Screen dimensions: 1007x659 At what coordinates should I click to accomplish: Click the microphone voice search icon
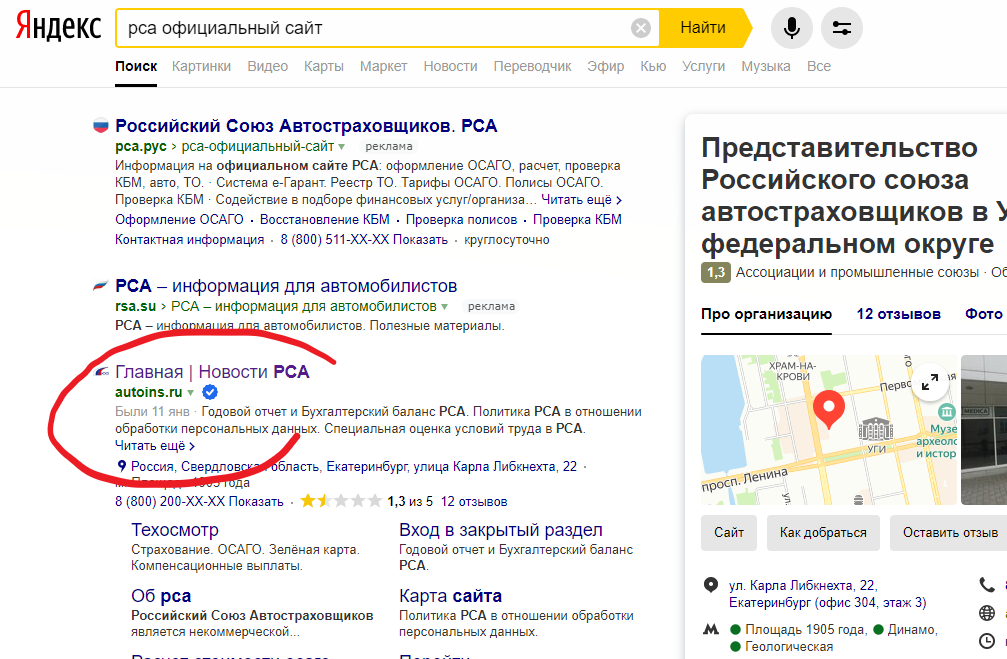[791, 27]
